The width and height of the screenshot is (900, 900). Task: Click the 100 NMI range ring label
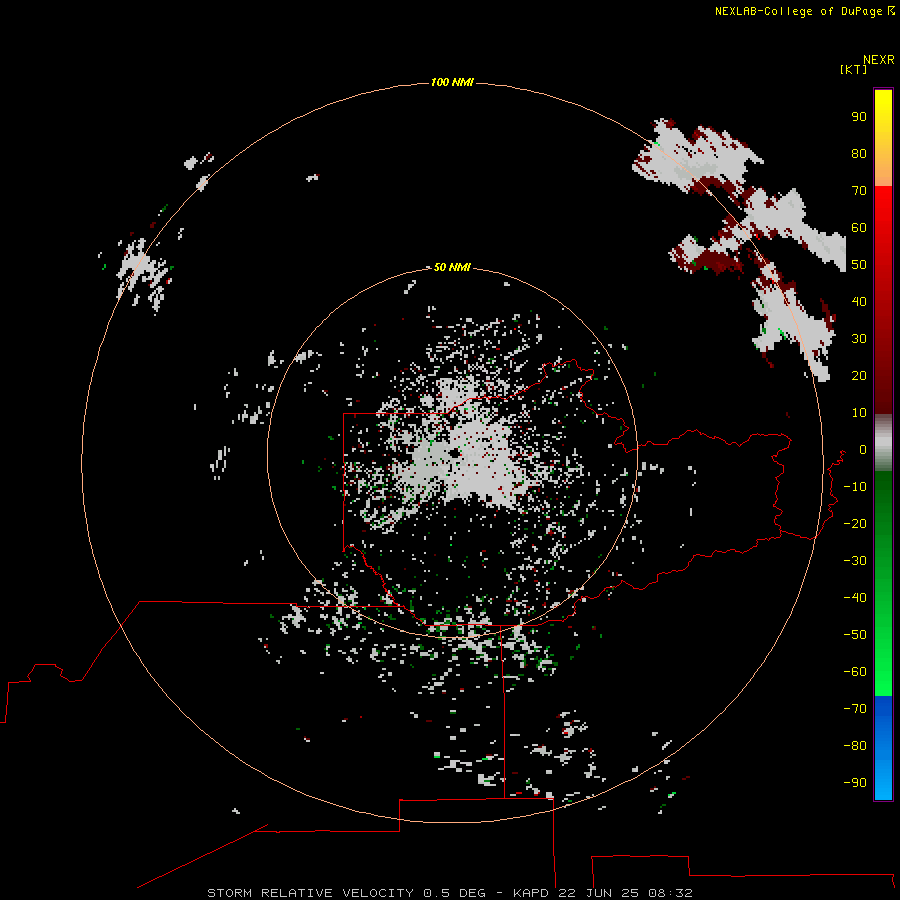coord(452,82)
